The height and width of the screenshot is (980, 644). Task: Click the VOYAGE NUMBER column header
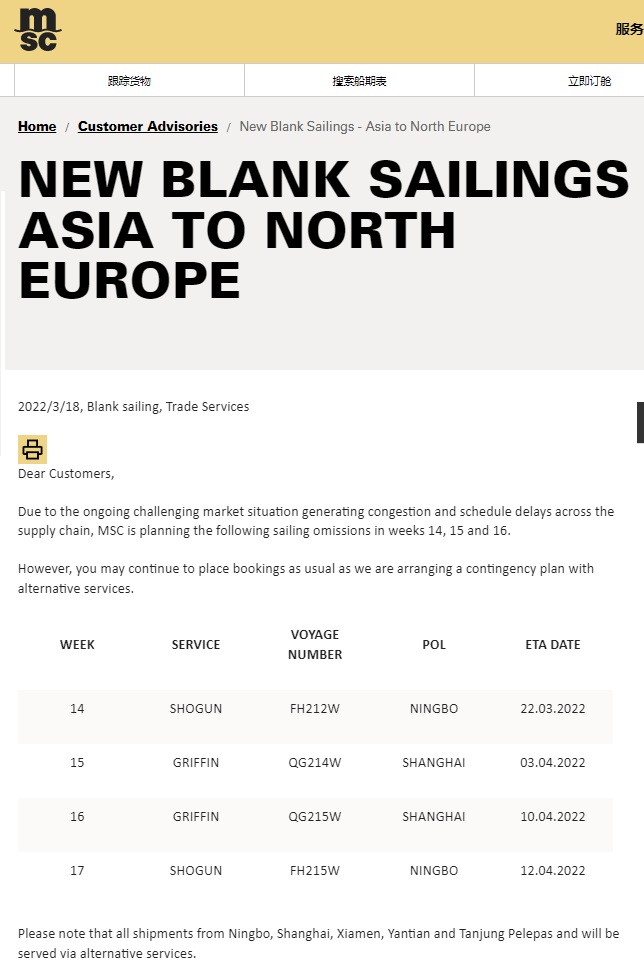(x=315, y=645)
